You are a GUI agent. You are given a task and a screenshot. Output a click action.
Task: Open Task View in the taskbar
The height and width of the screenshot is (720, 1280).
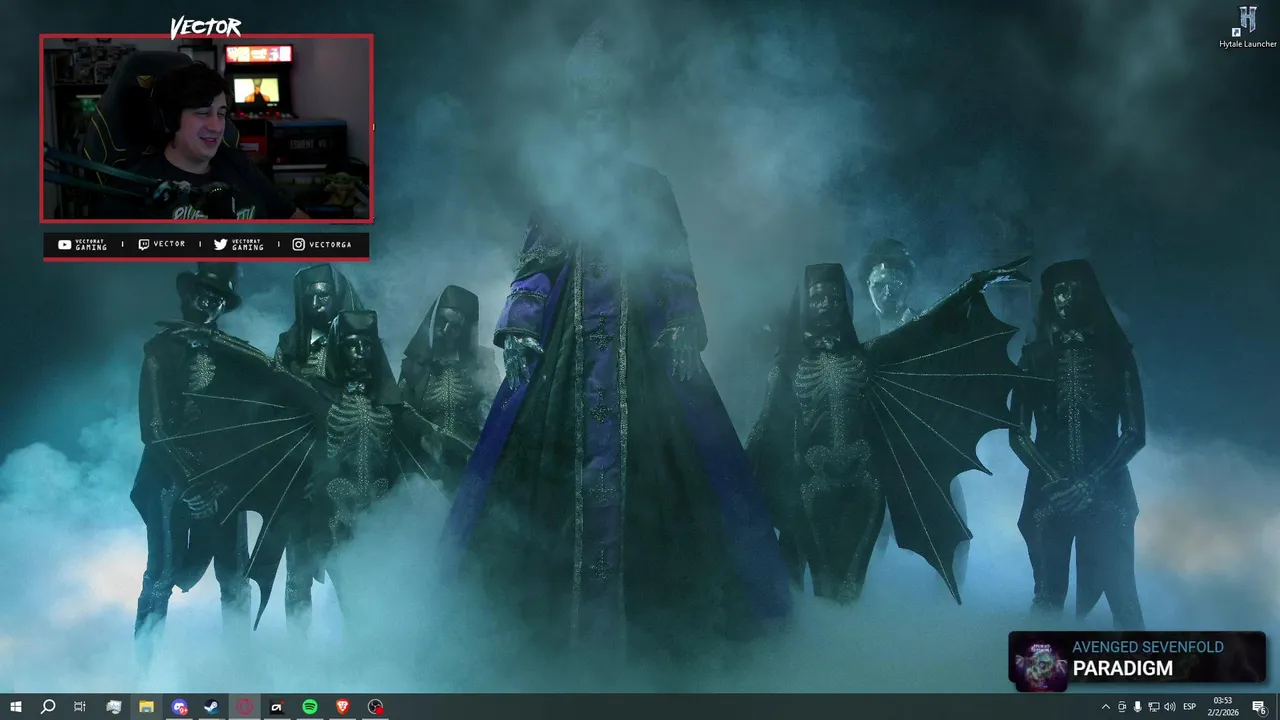80,707
